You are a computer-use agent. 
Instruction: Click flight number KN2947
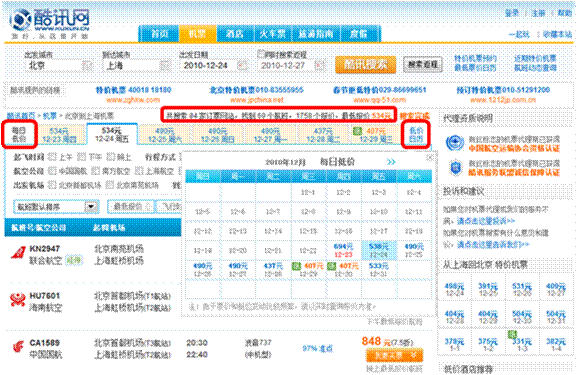coord(44,249)
